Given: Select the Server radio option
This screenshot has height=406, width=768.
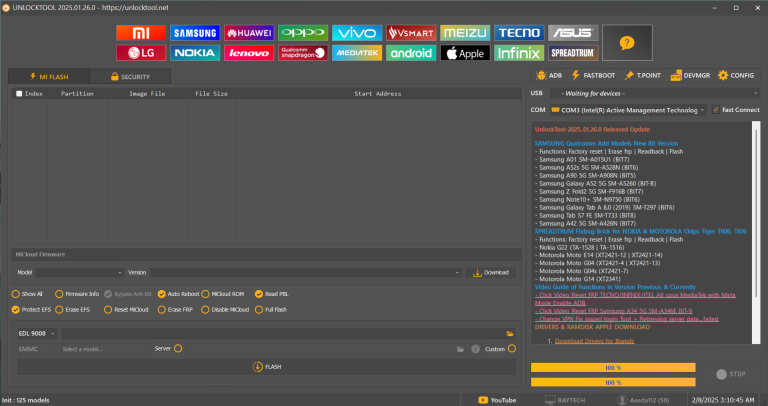Looking at the screenshot, I should tap(178, 349).
